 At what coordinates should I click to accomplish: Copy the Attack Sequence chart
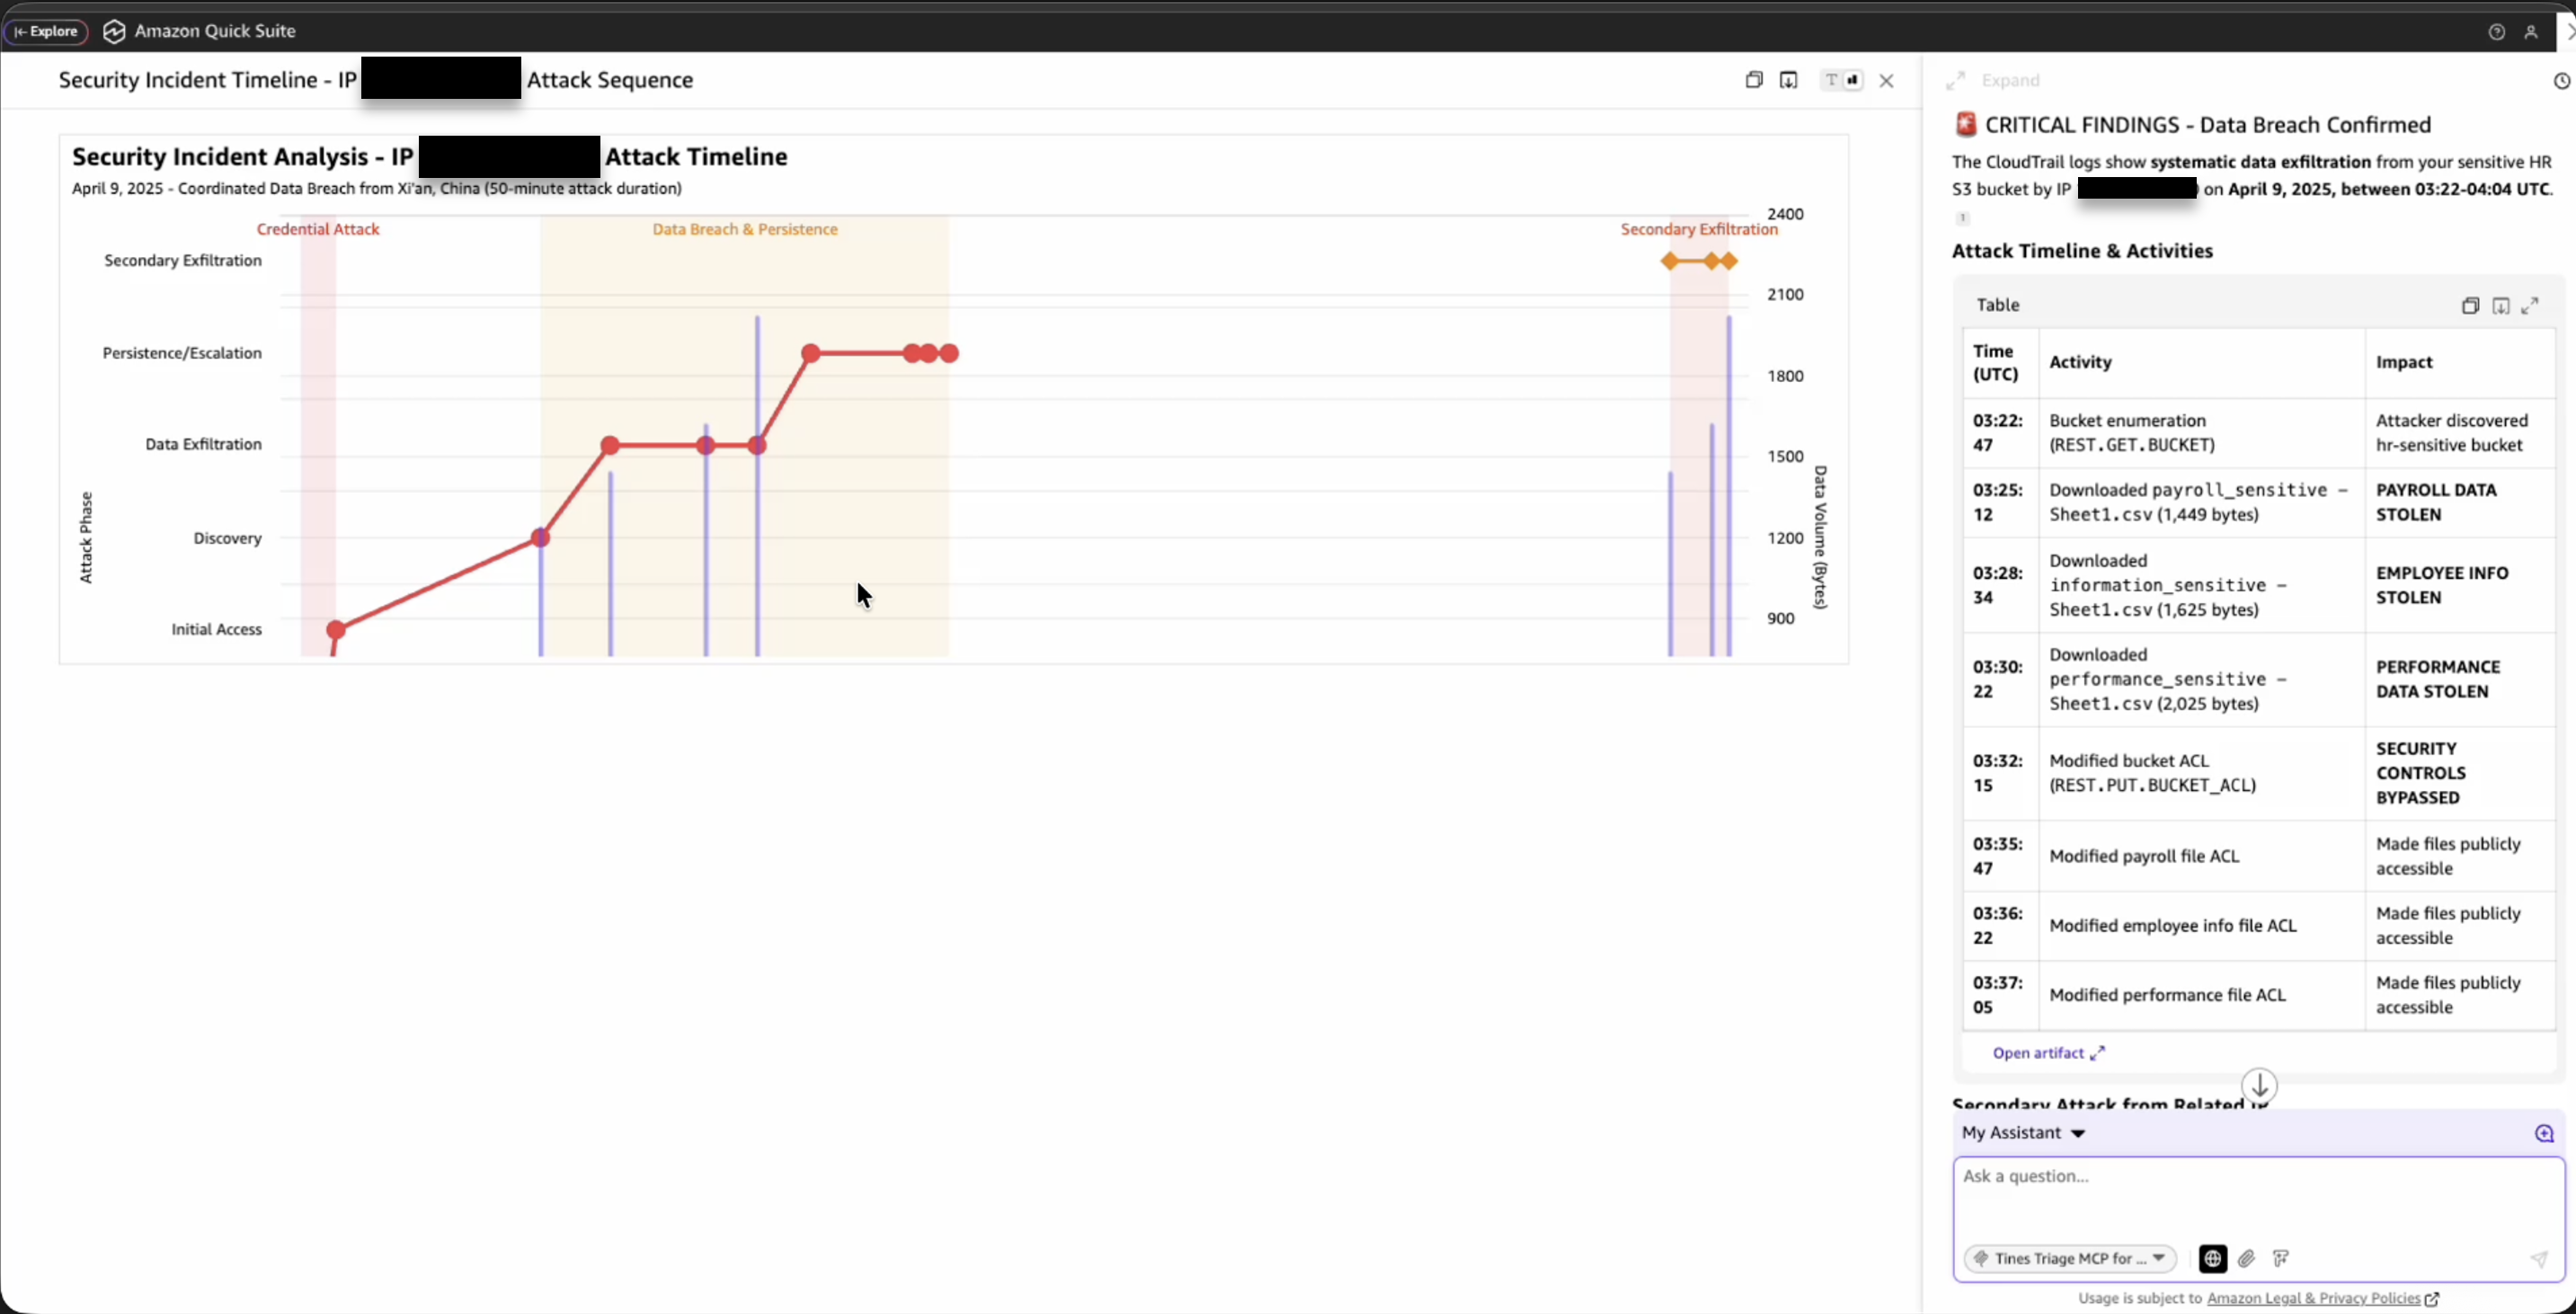click(x=1755, y=80)
